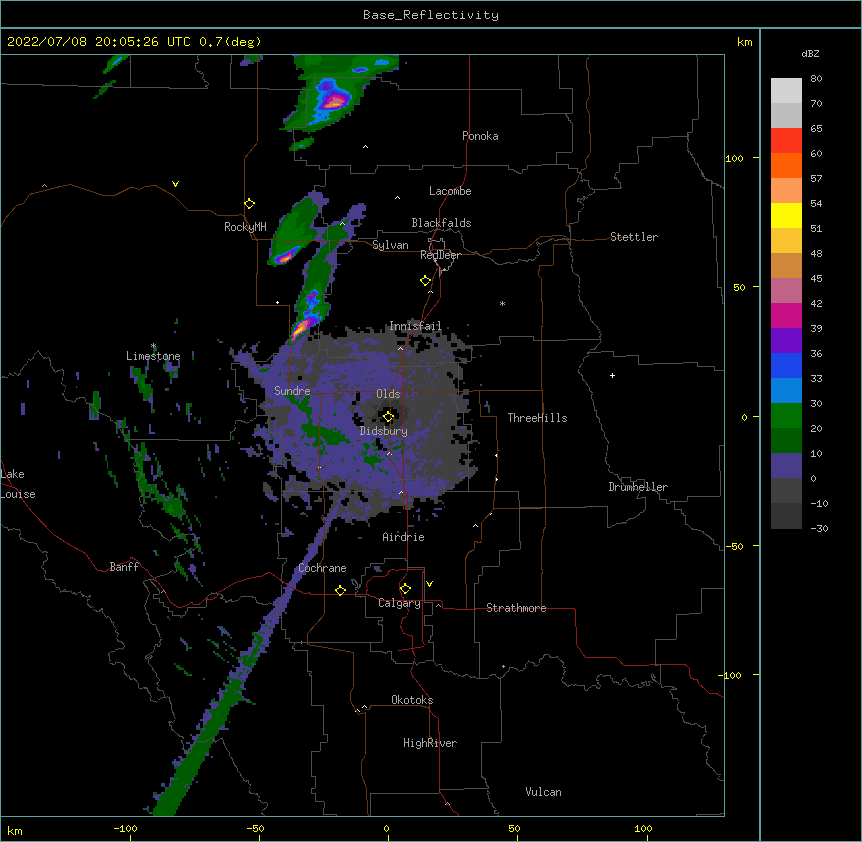The width and height of the screenshot is (862, 842).
Task: Select the green 30 dBZ legend color
Action: coord(786,416)
